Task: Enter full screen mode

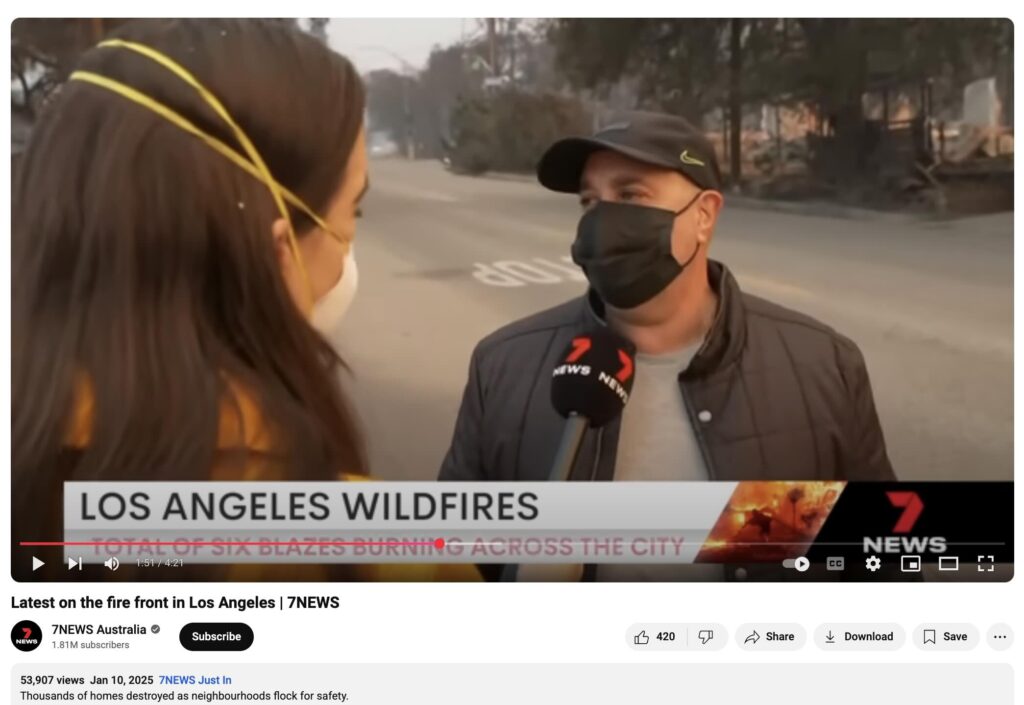Action: pos(985,563)
